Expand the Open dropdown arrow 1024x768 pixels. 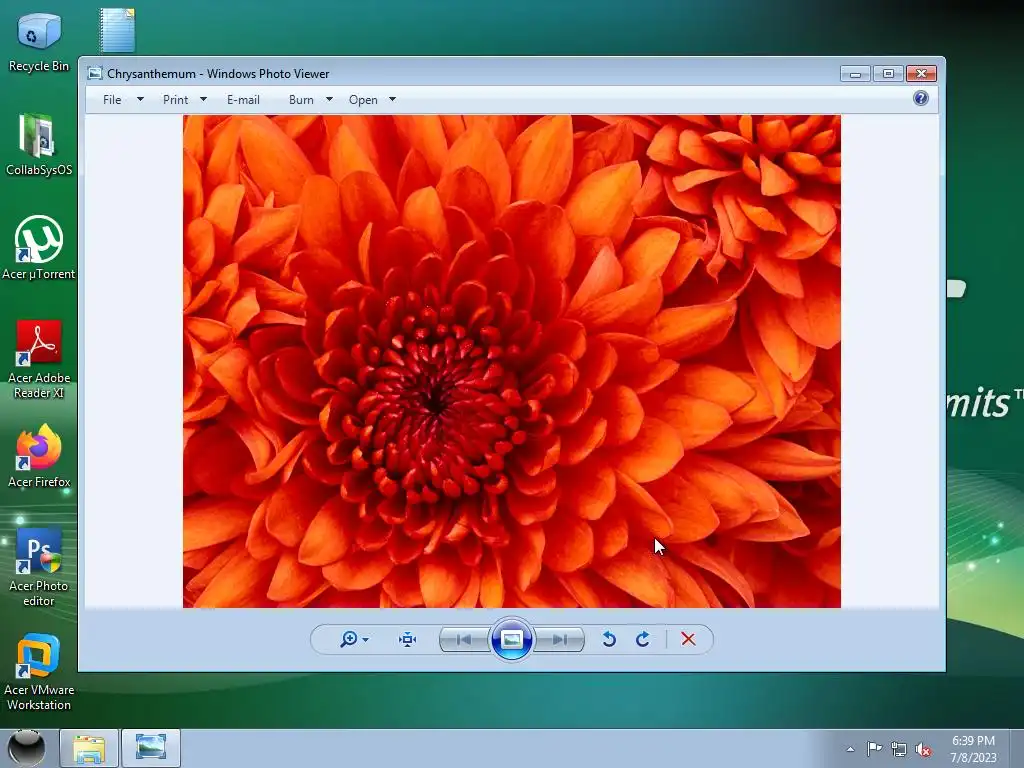tap(392, 99)
